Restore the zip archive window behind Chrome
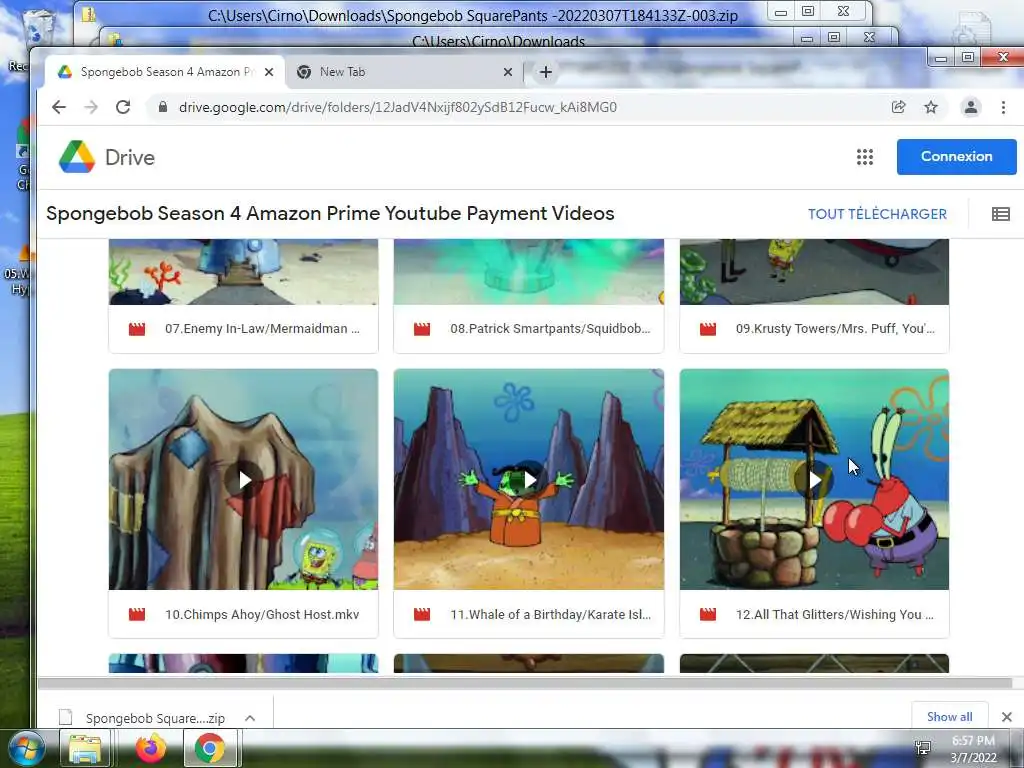 [808, 11]
